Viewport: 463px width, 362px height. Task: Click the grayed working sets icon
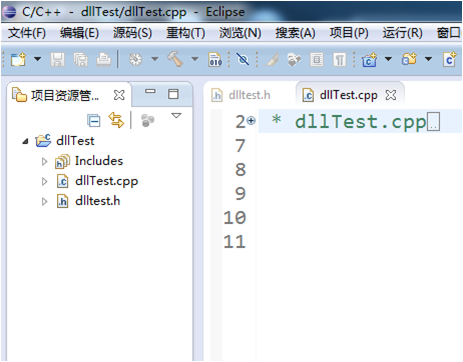click(x=148, y=120)
